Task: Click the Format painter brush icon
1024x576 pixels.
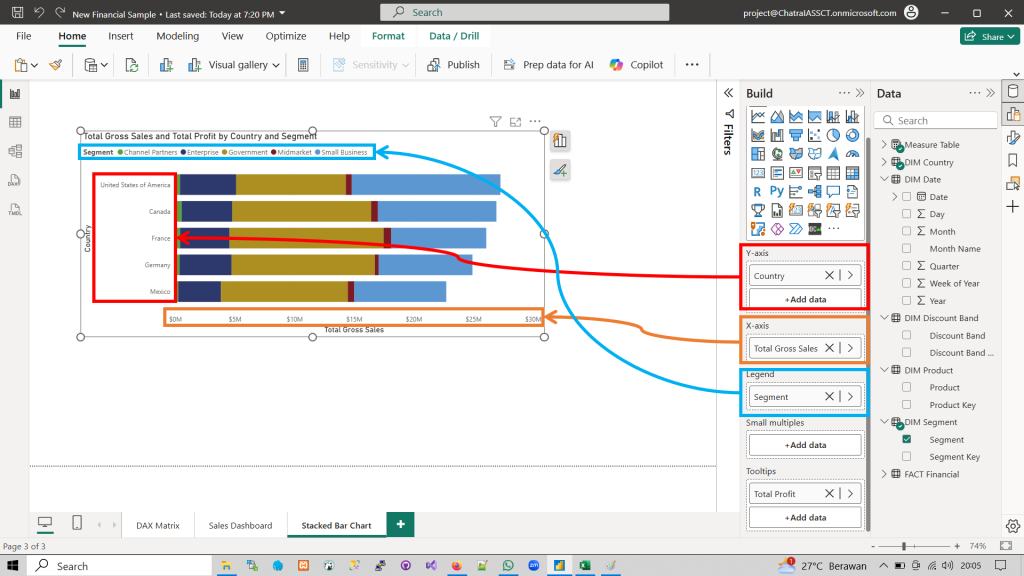Action: [x=56, y=65]
